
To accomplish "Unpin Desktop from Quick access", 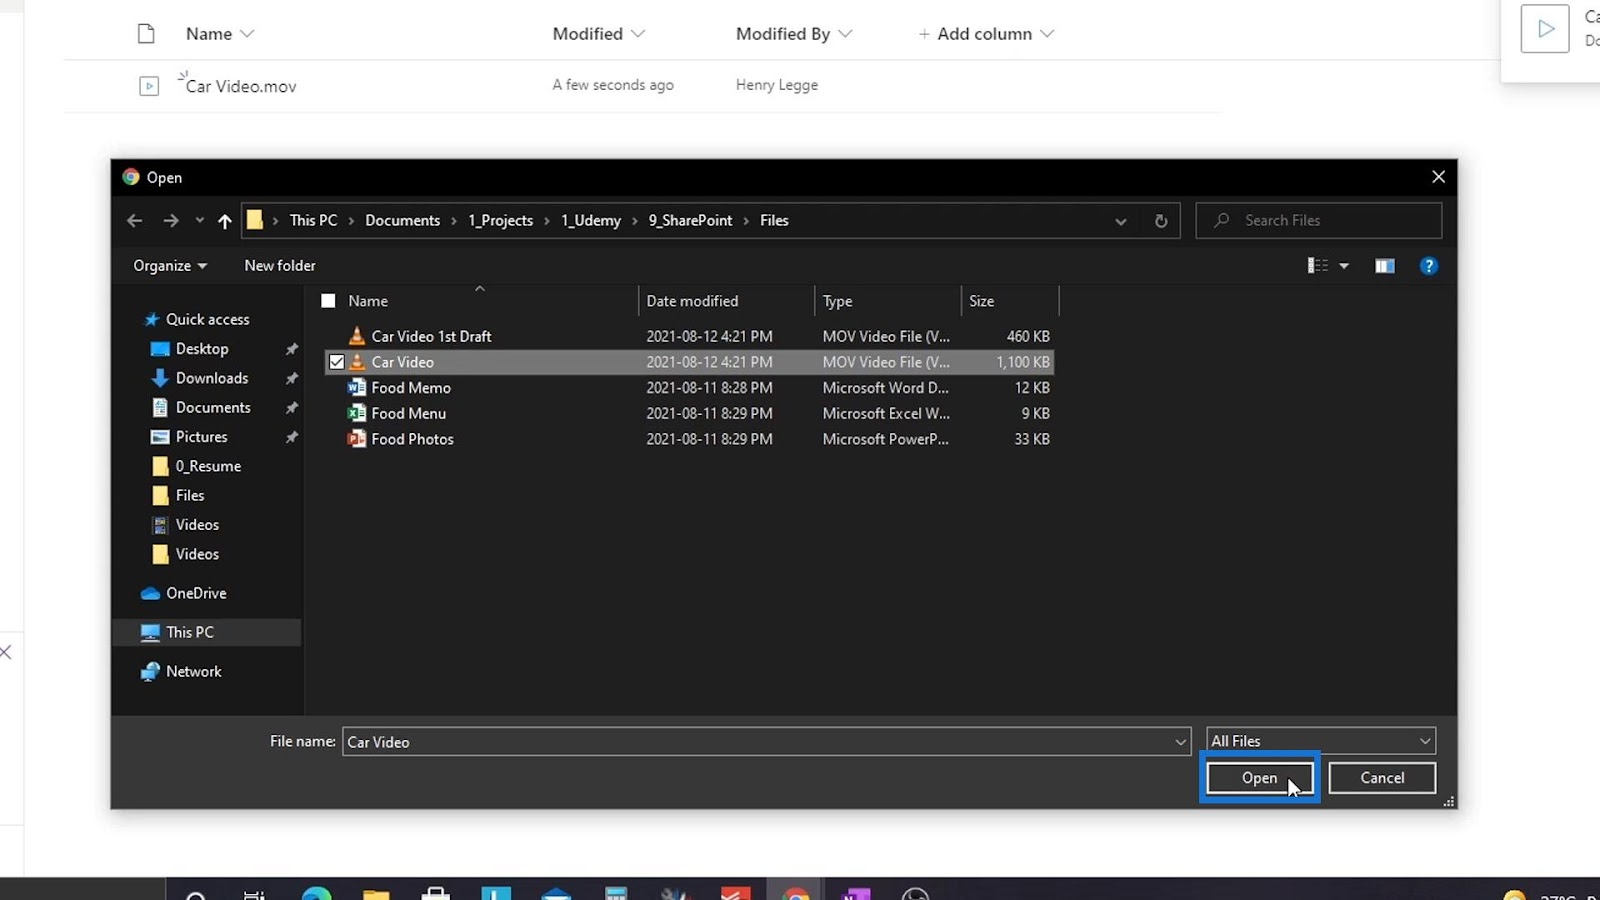I will click(291, 349).
